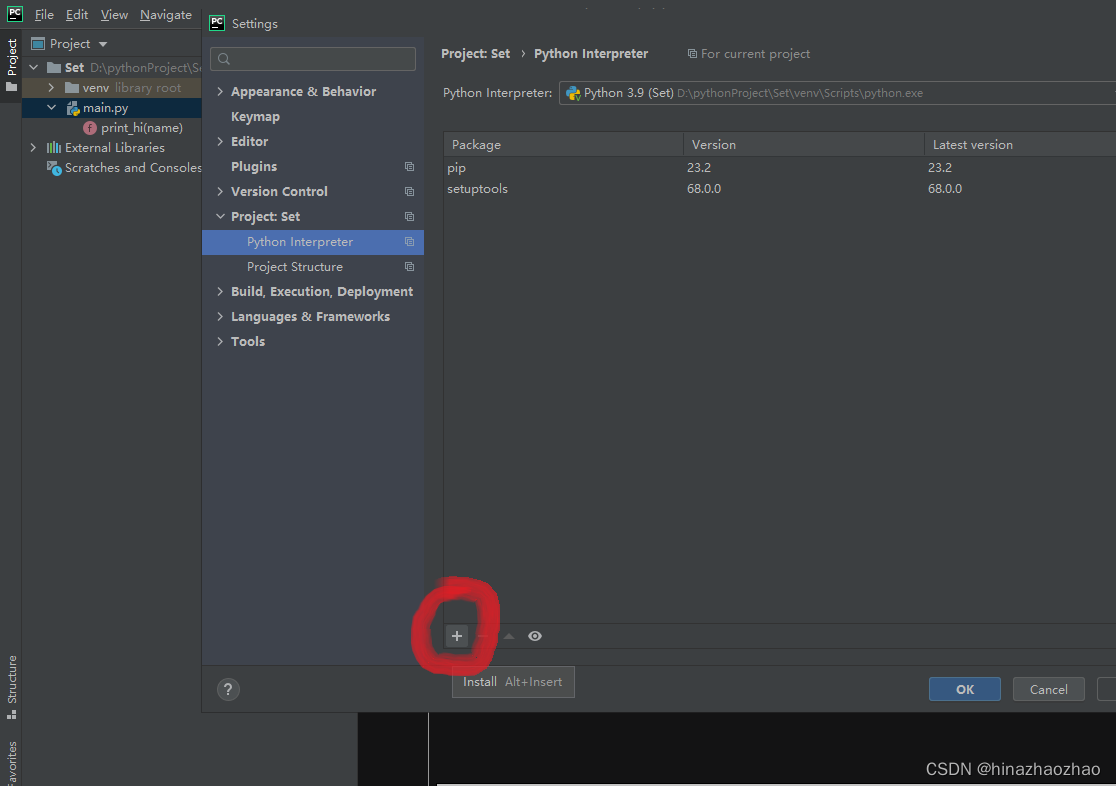Select Plugins in settings list
1116x786 pixels.
pos(254,167)
